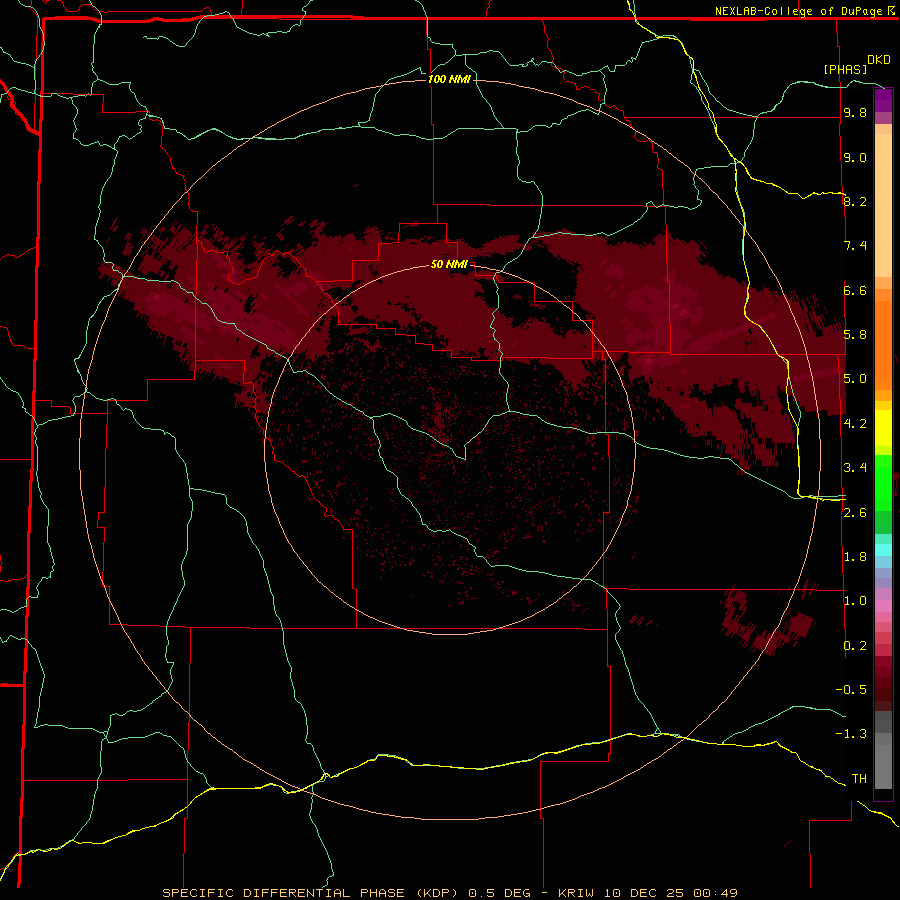Click the gray segment of color bar

883,752
